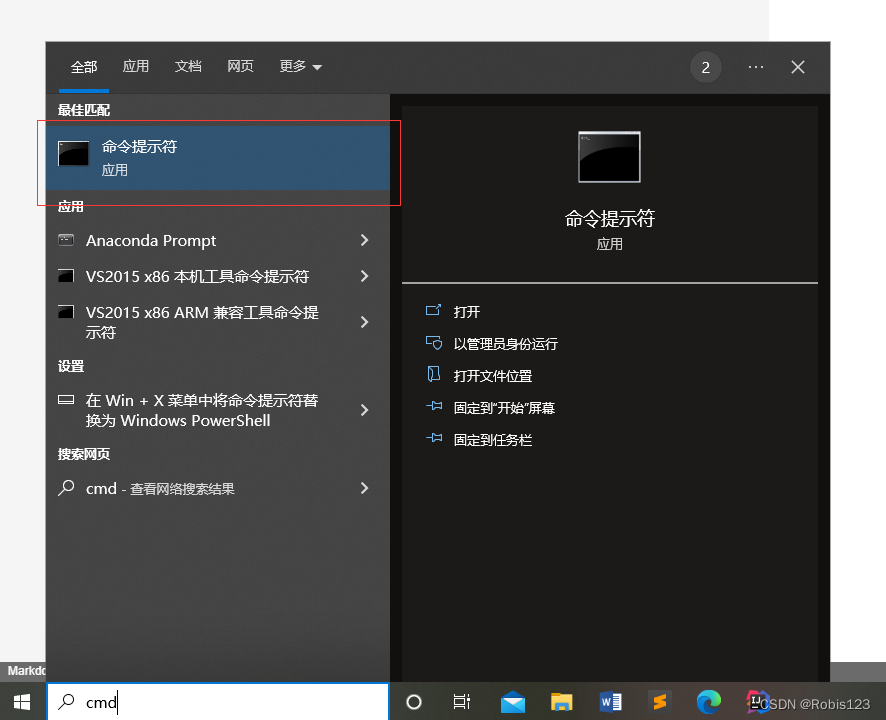This screenshot has height=720, width=886.
Task: Expand the cmd 查看网络搜索结果 chevron
Action: [364, 488]
